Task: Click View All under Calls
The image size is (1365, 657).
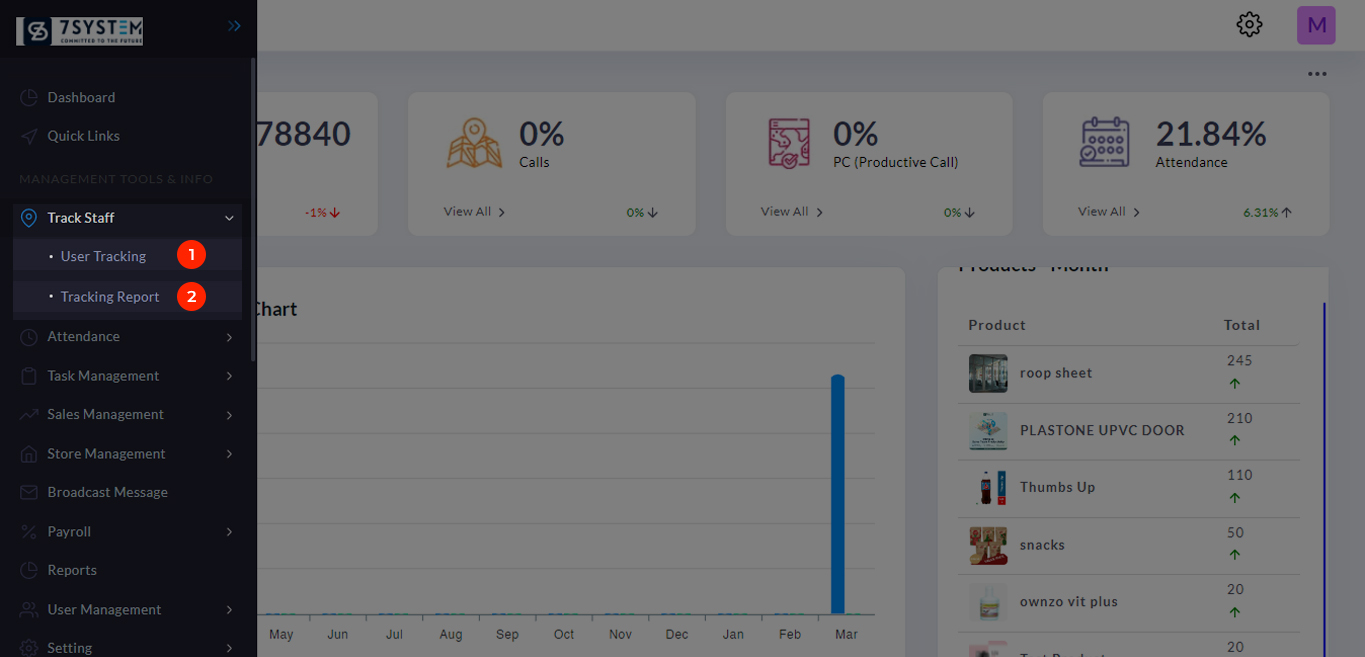Action: click(474, 212)
